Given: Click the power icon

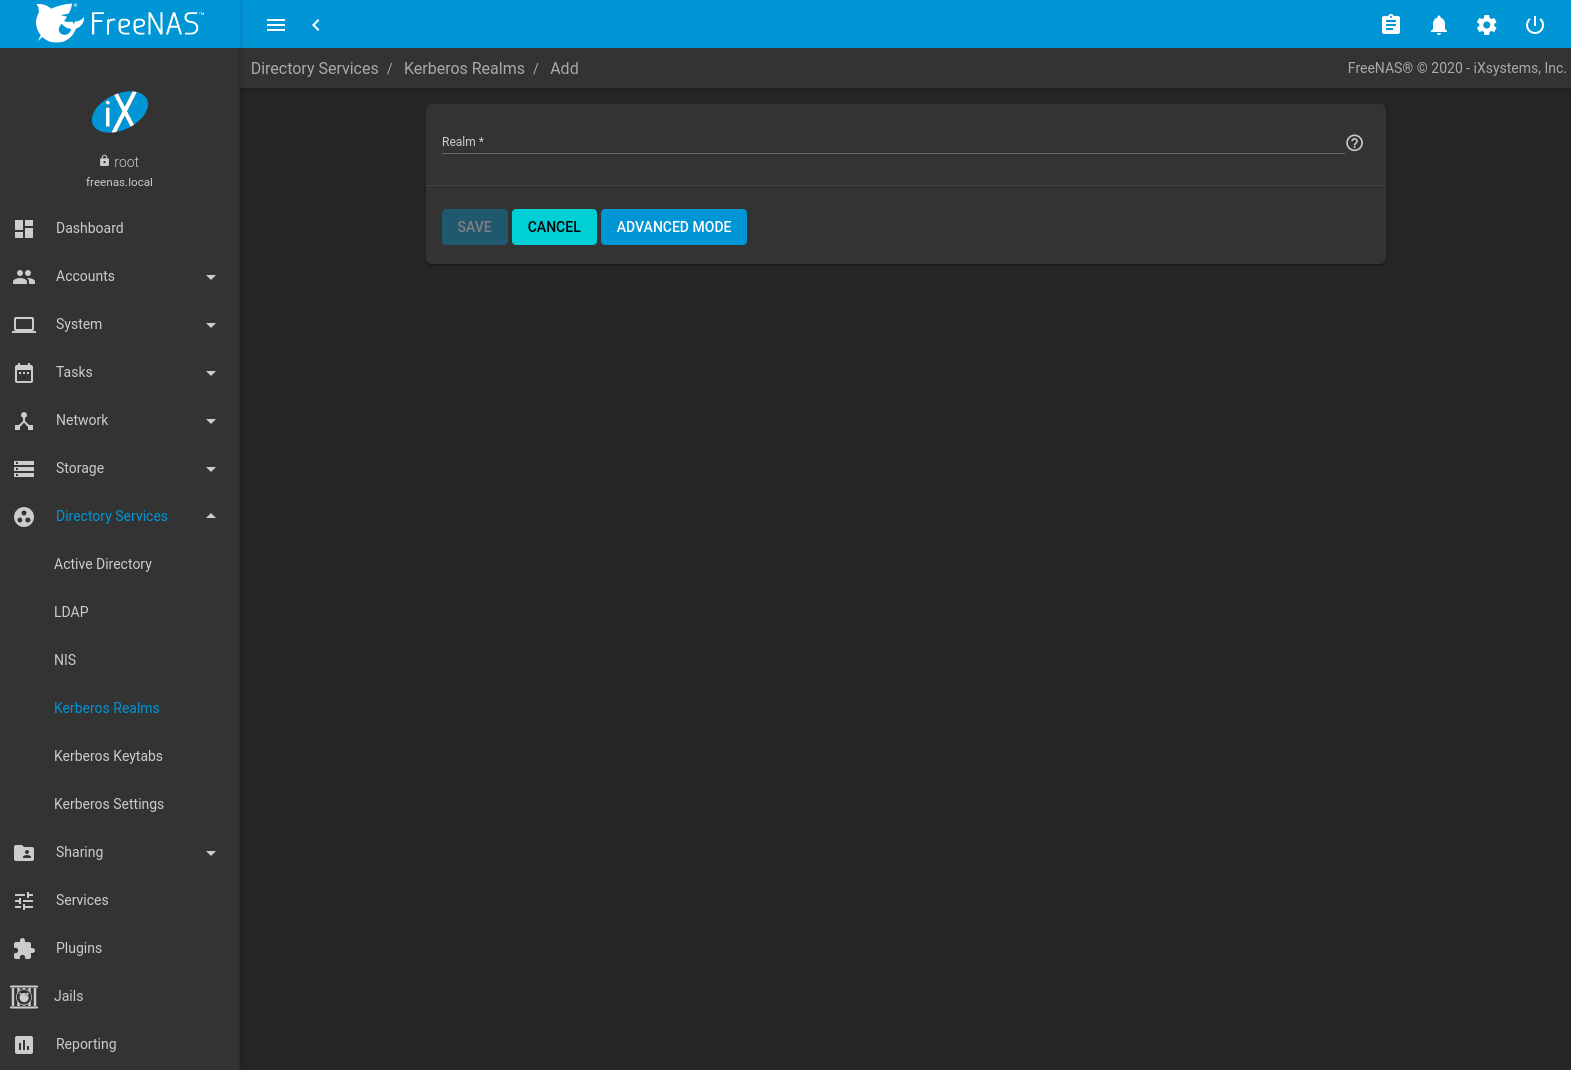Looking at the screenshot, I should tap(1534, 25).
